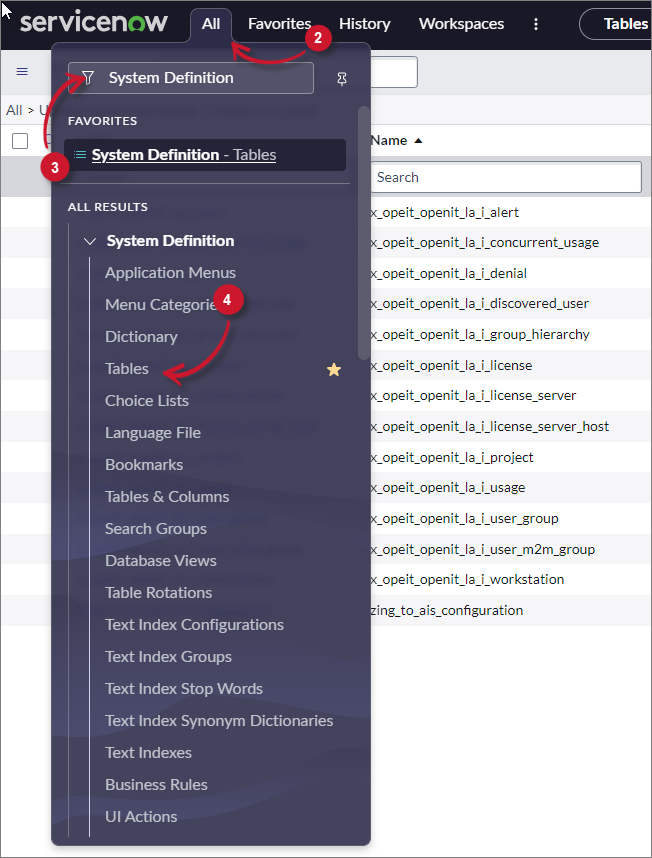Image resolution: width=652 pixels, height=858 pixels.
Task: Open Business Rules module
Action: 156,785
